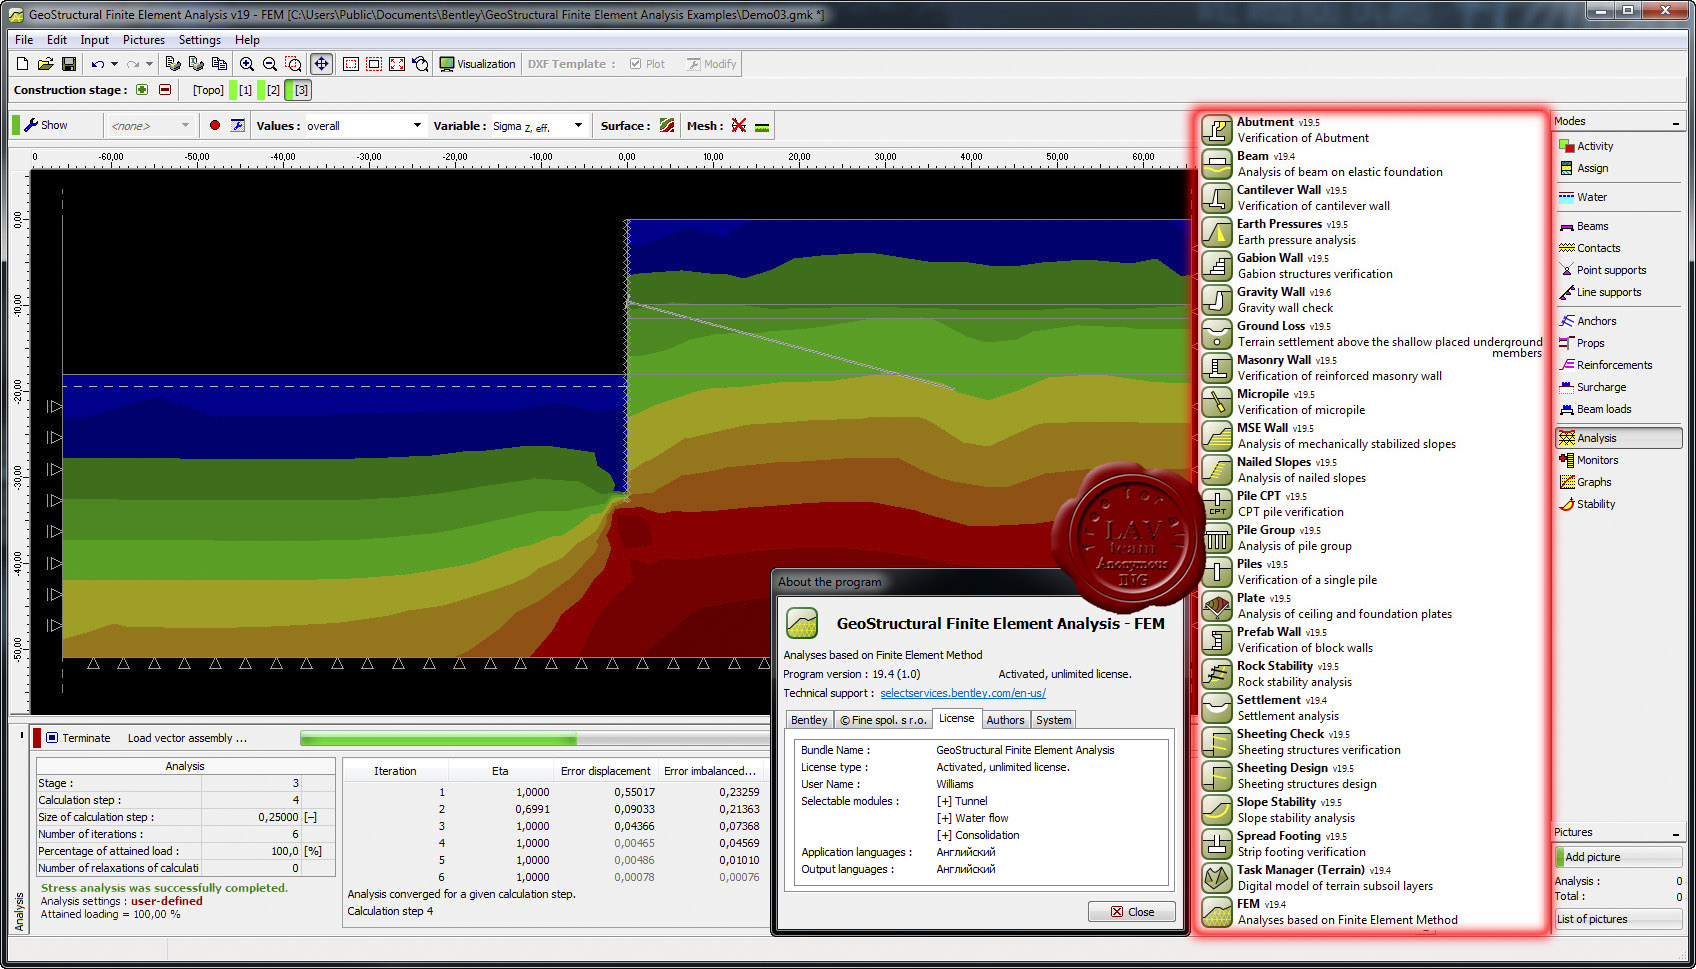Open Activity mode
Screen dimensions: 1696x969
tap(1586, 146)
